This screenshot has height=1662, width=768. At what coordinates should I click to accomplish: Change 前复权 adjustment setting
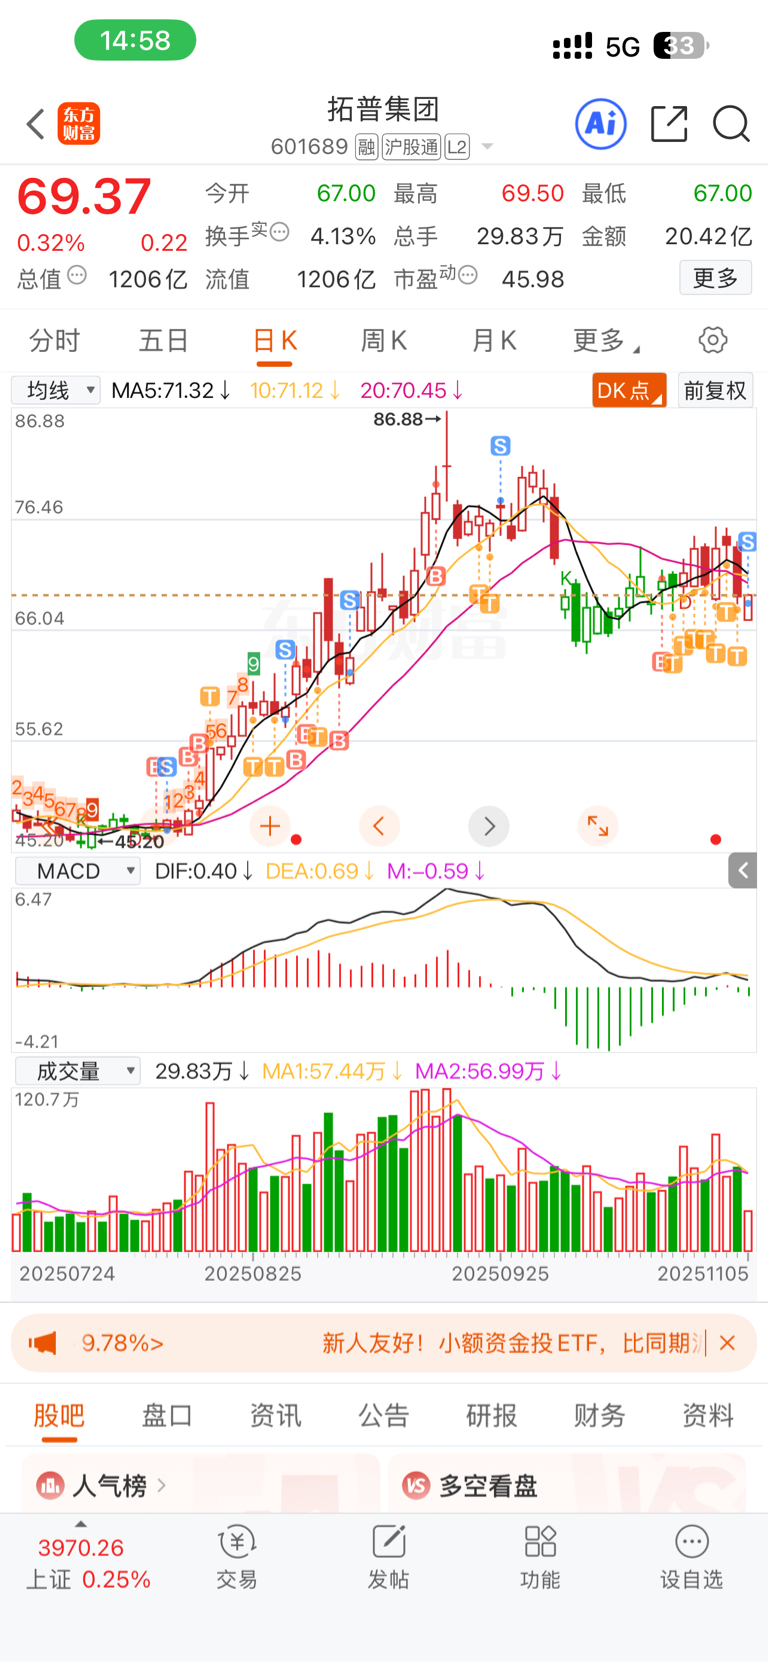tap(715, 390)
